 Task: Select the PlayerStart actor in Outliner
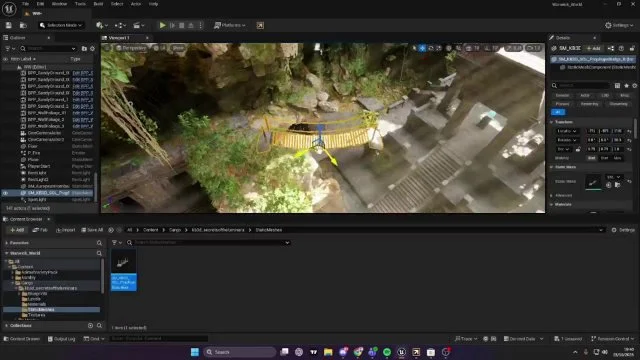pyautogui.click(x=39, y=166)
